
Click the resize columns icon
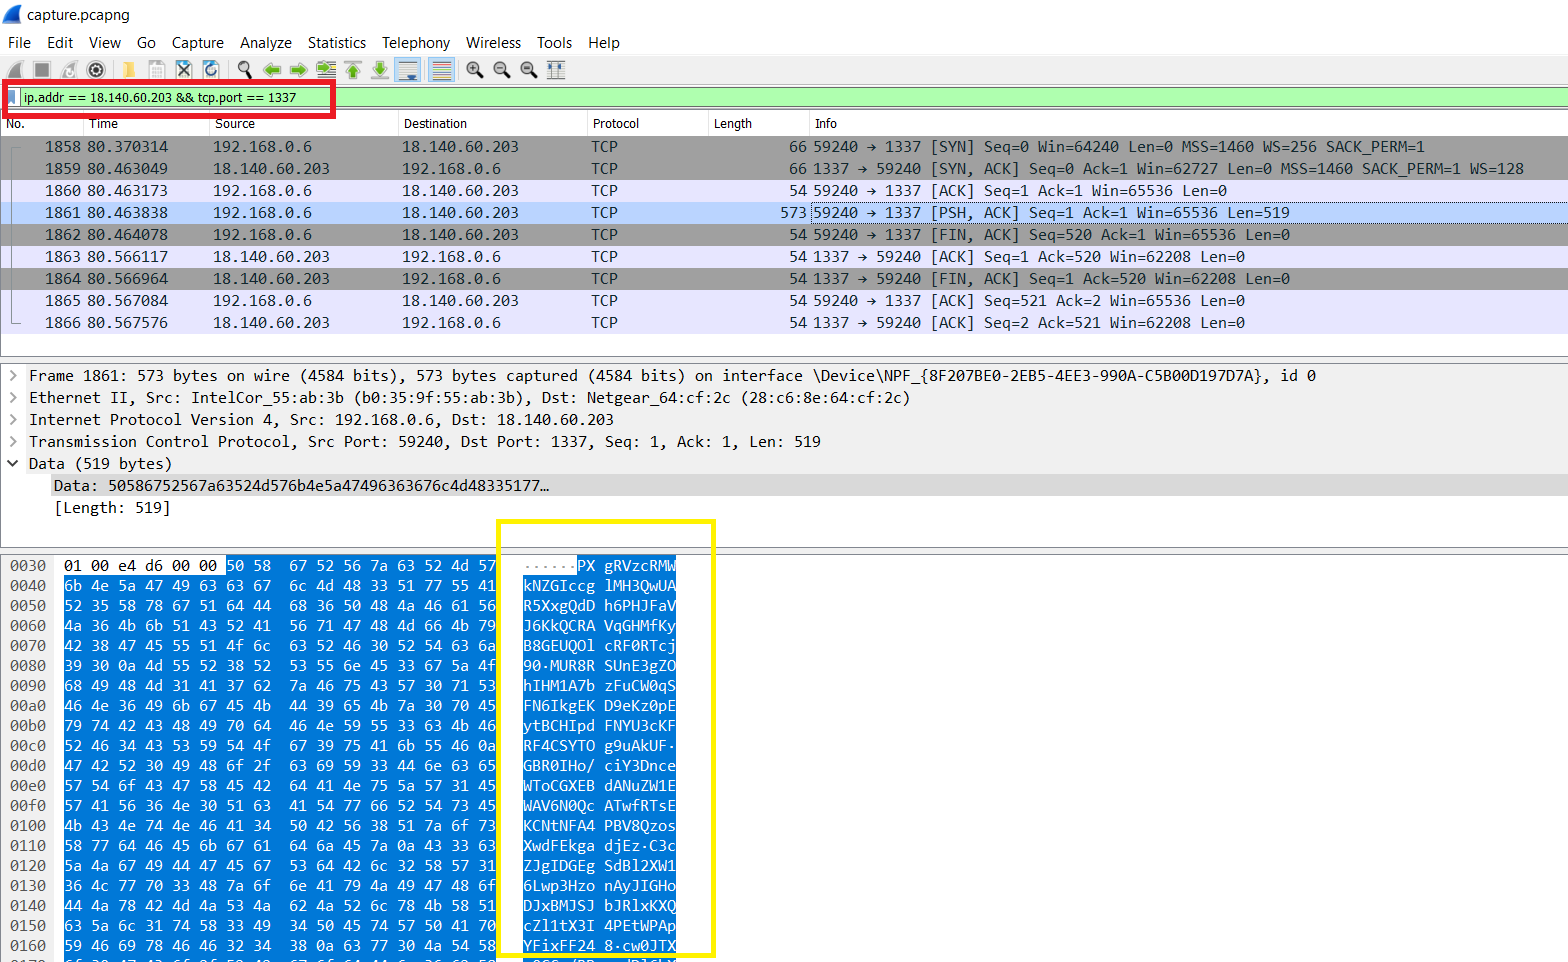556,70
